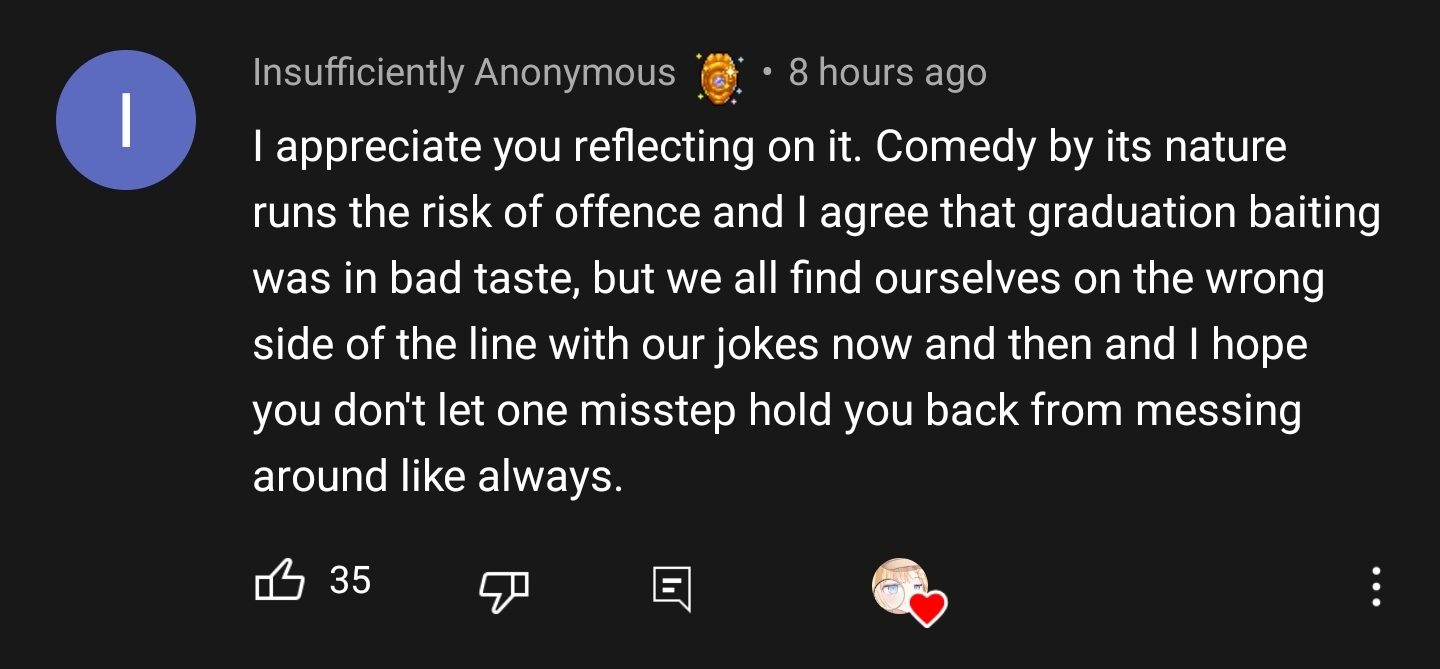Tap the line starting "side of the line"

click(780, 345)
